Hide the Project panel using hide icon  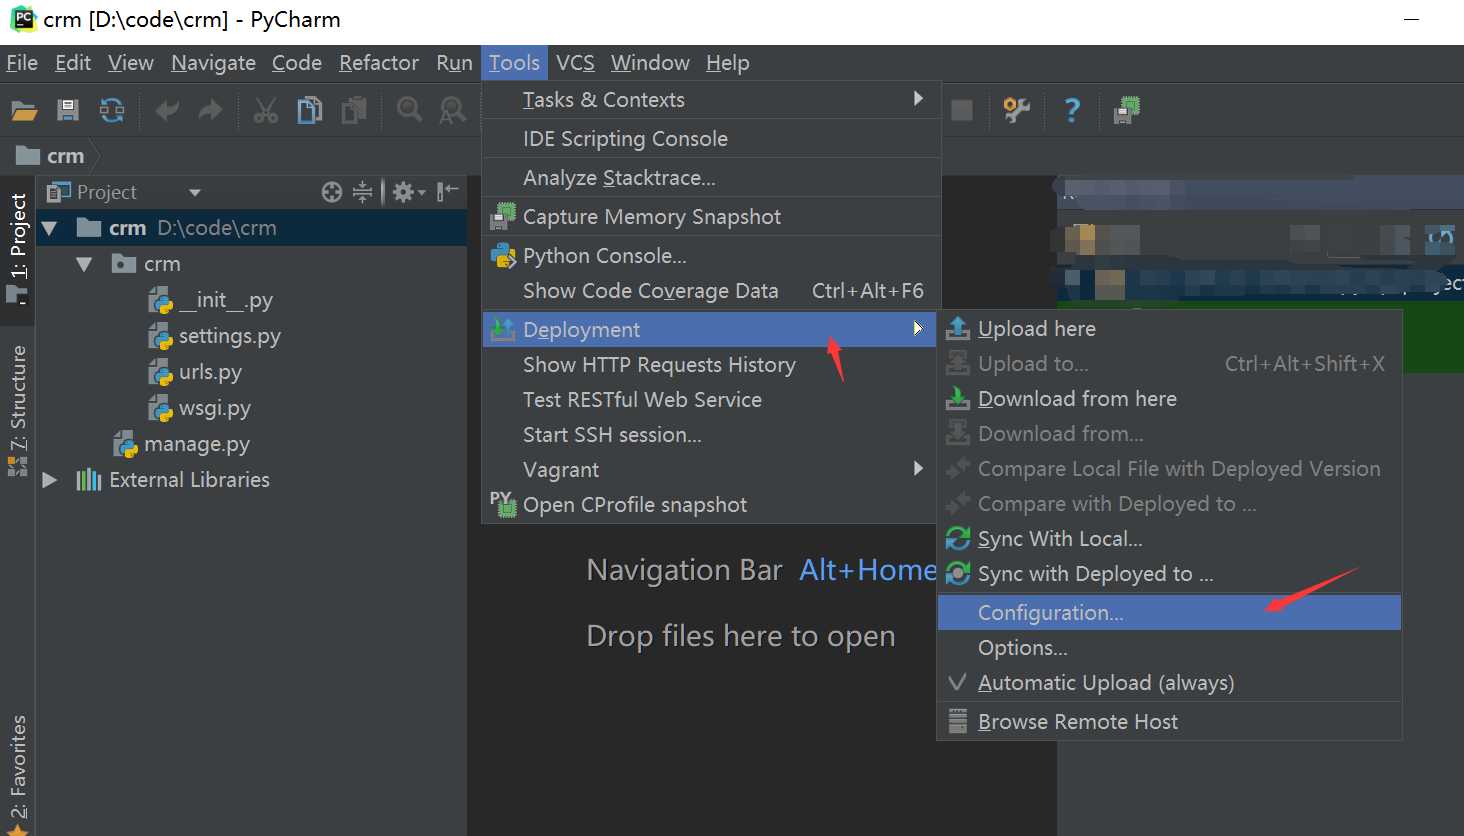(x=448, y=192)
